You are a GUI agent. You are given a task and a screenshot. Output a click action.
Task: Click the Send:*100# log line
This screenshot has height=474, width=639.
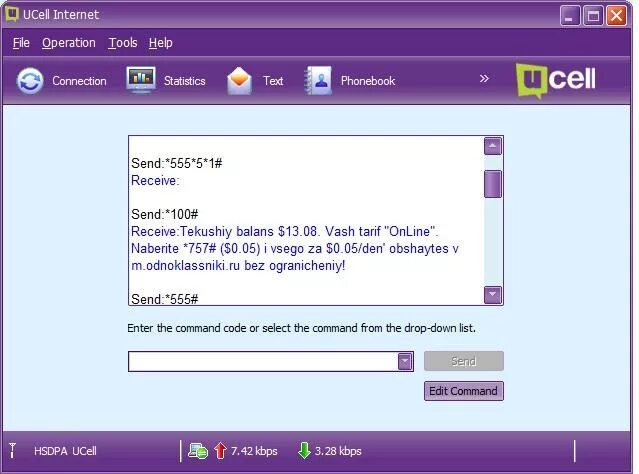[165, 214]
